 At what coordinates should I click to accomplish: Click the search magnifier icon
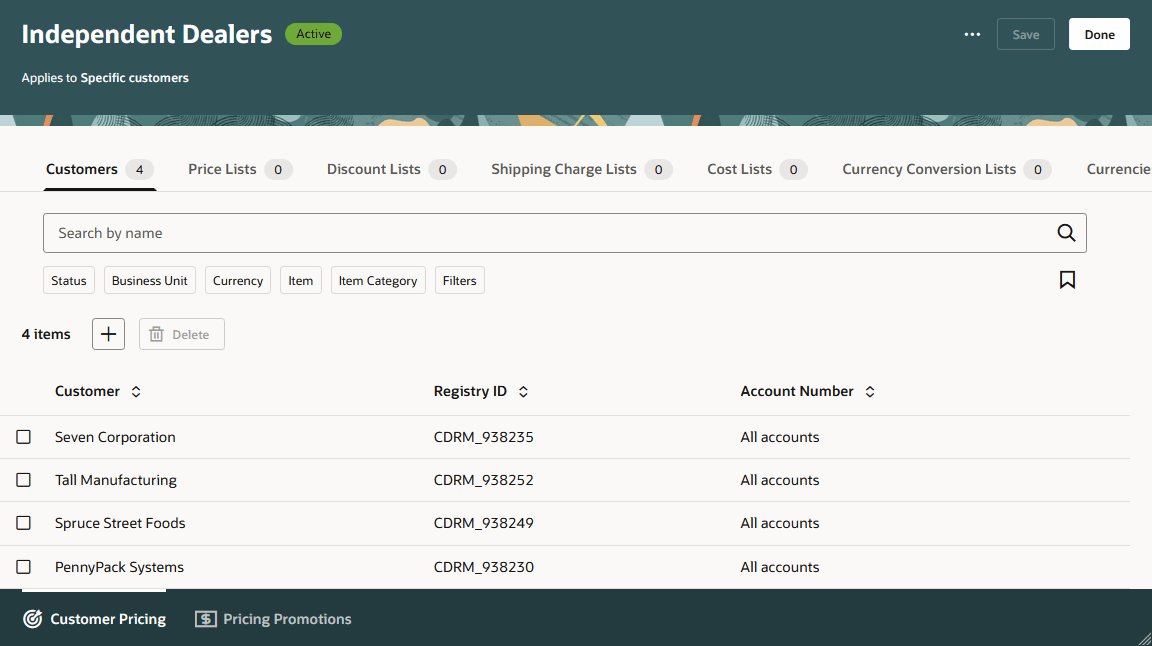tap(1066, 233)
